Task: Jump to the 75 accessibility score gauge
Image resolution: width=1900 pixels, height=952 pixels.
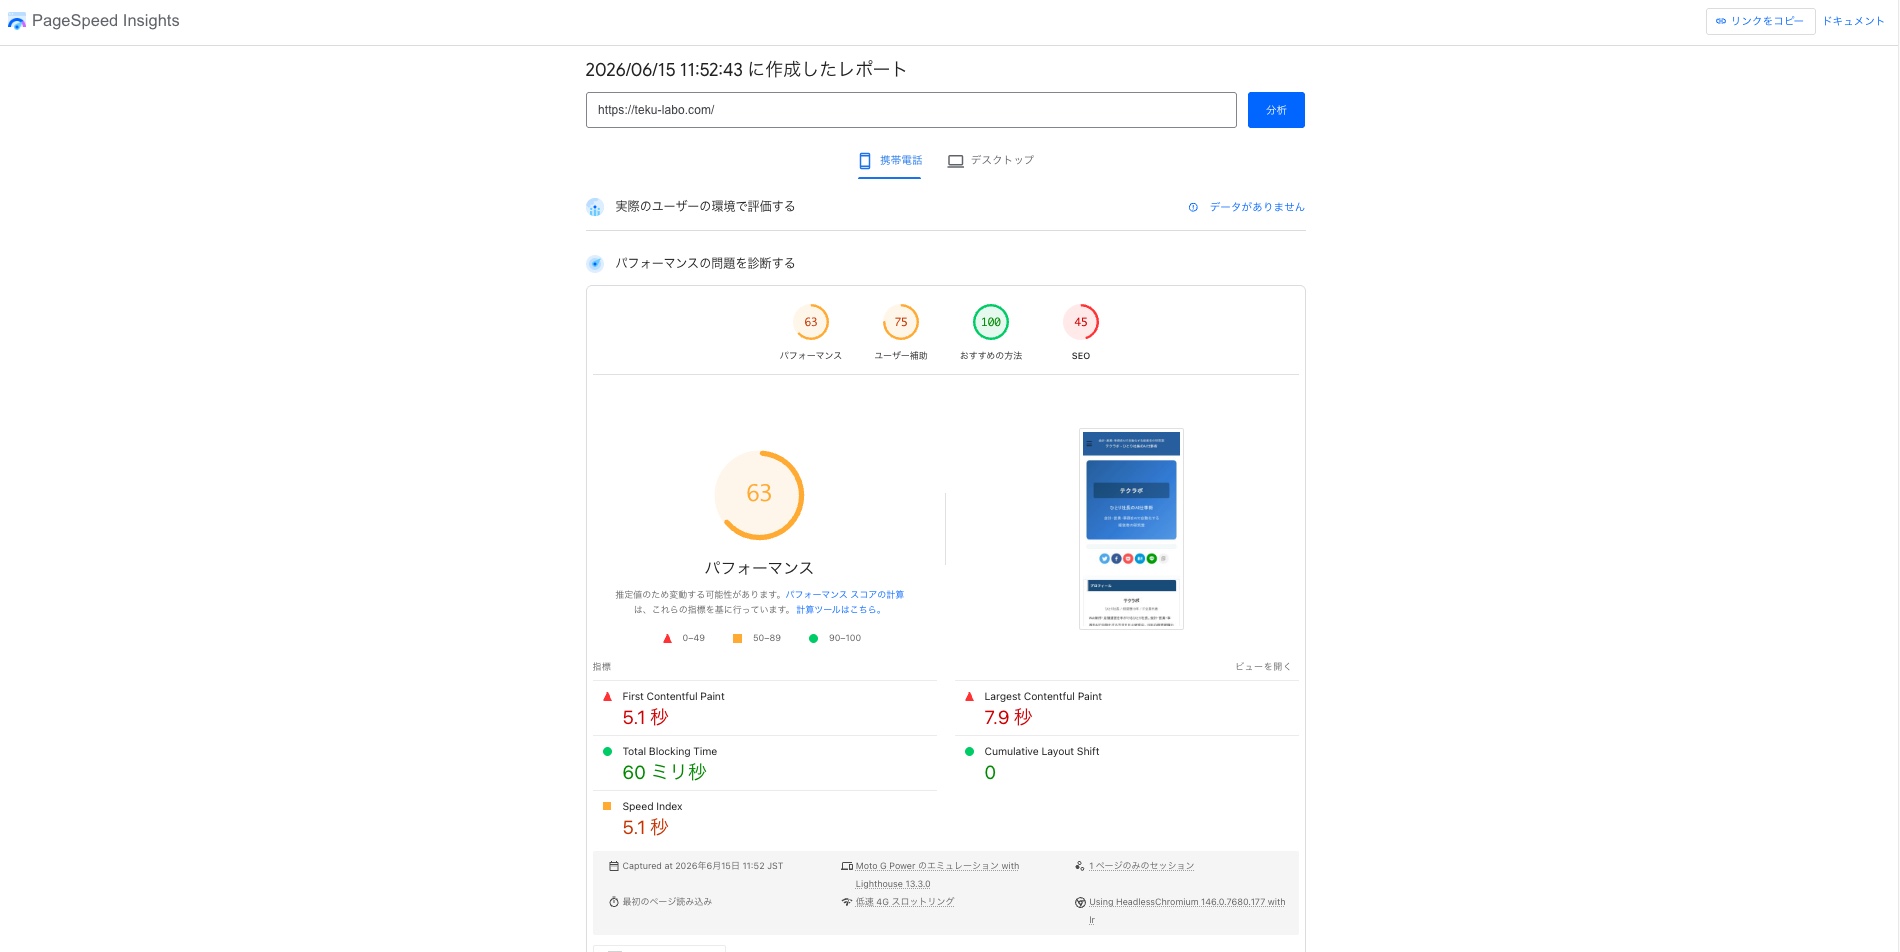Action: coord(901,322)
